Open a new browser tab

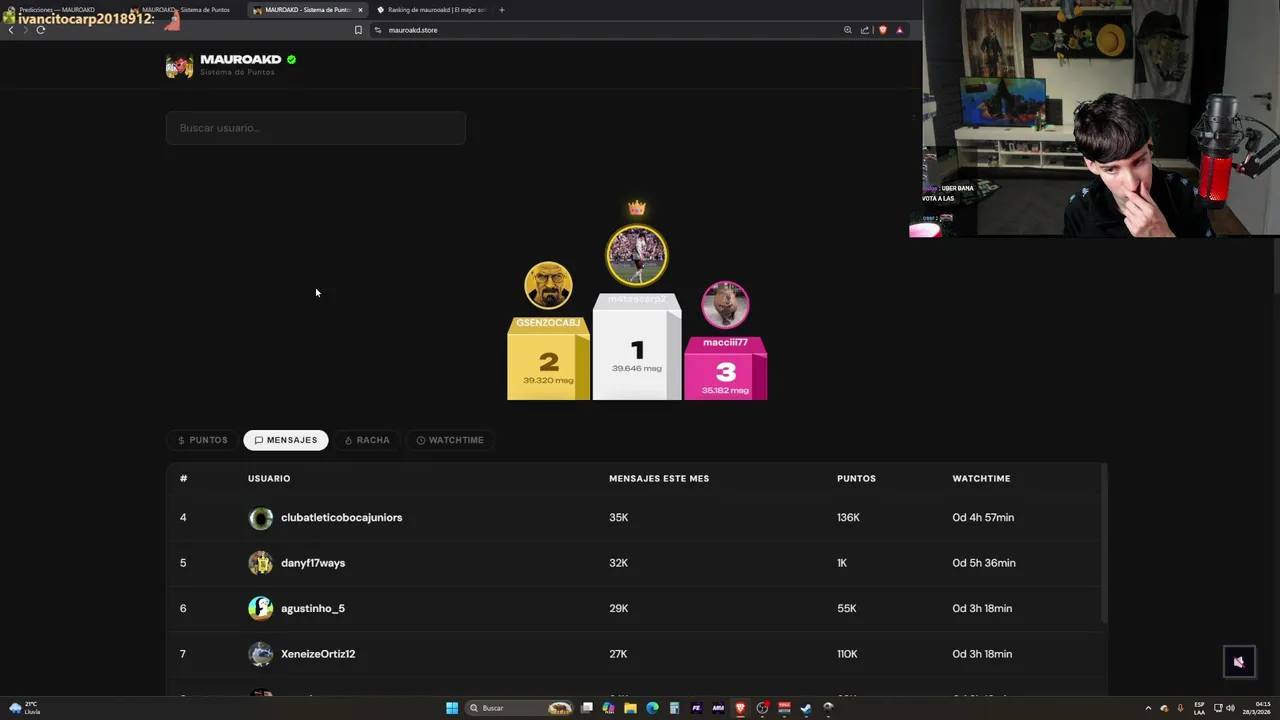pyautogui.click(x=502, y=10)
